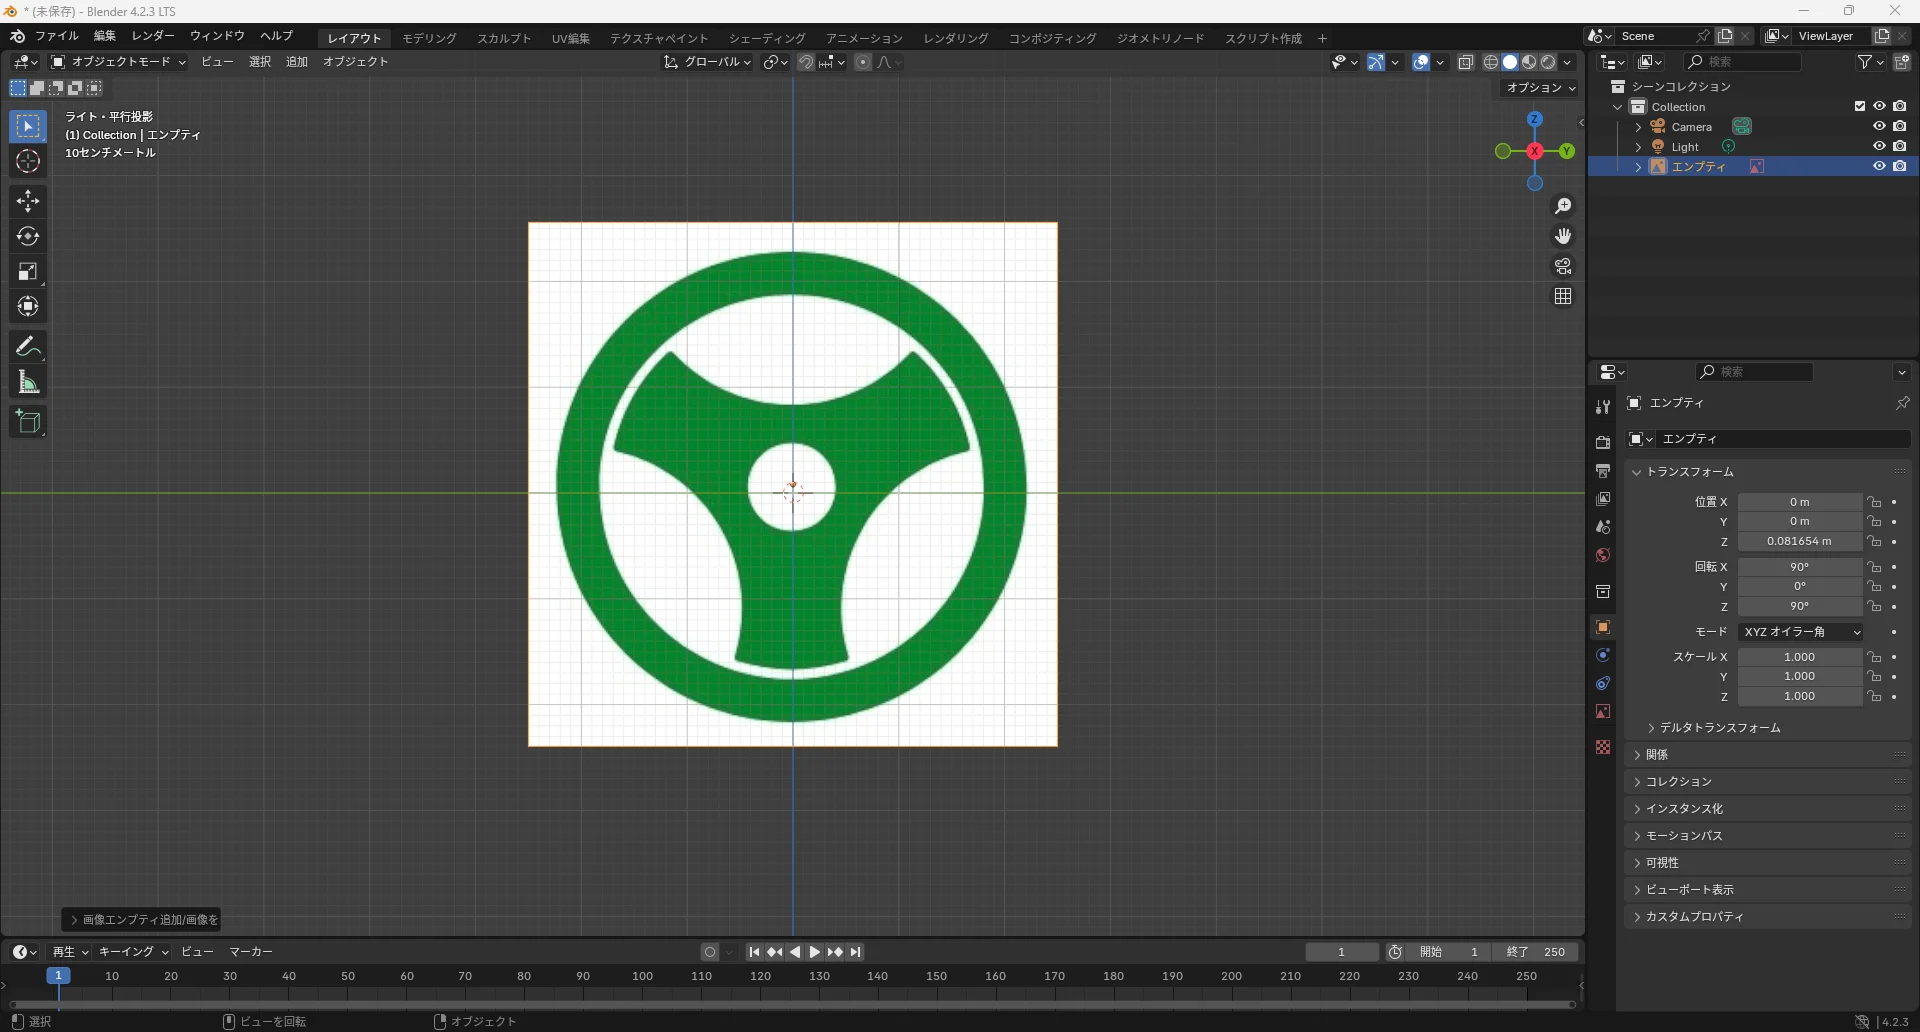Viewport: 1920px width, 1032px height.
Task: Hide the Camera object in viewport
Action: pyautogui.click(x=1879, y=126)
